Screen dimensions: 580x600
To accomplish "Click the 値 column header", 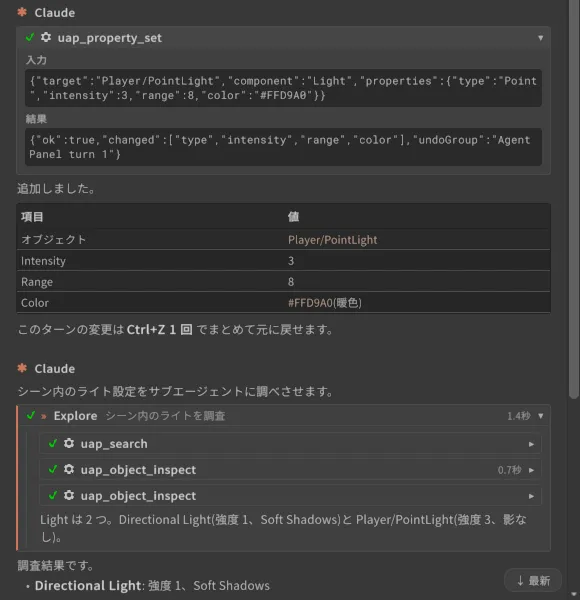I will pyautogui.click(x=293, y=217).
